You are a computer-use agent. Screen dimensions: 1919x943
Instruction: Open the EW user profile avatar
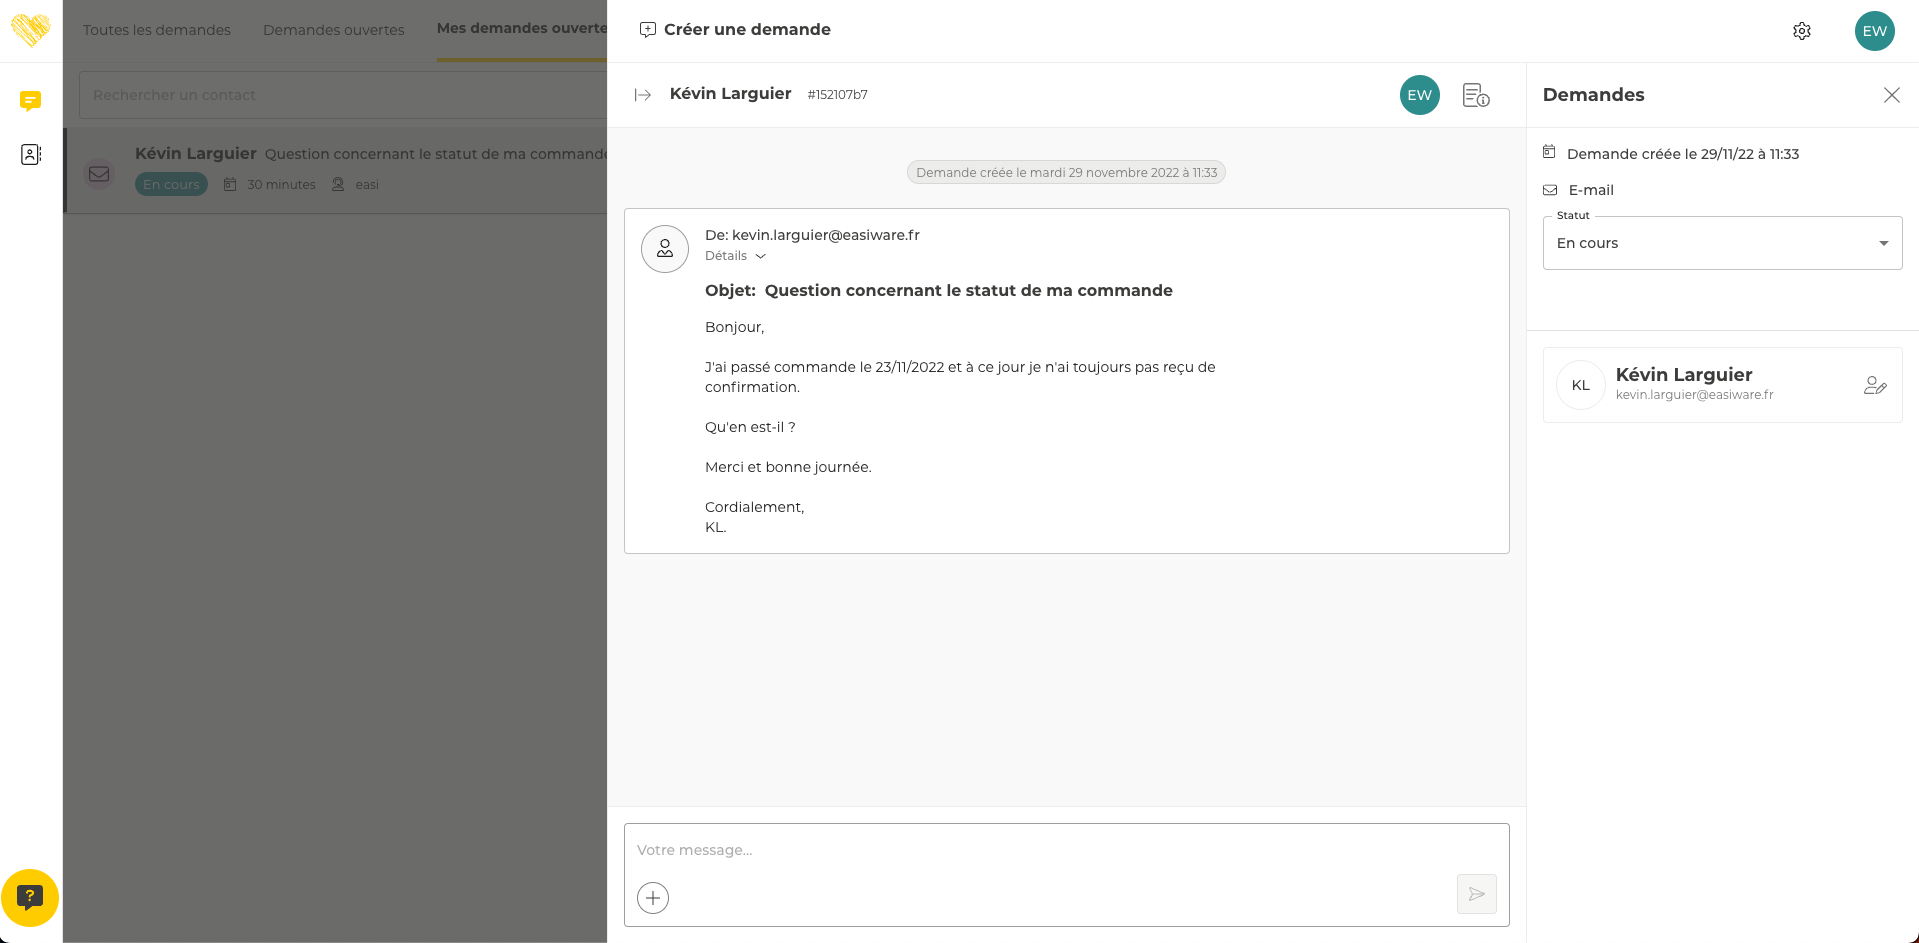coord(1874,31)
